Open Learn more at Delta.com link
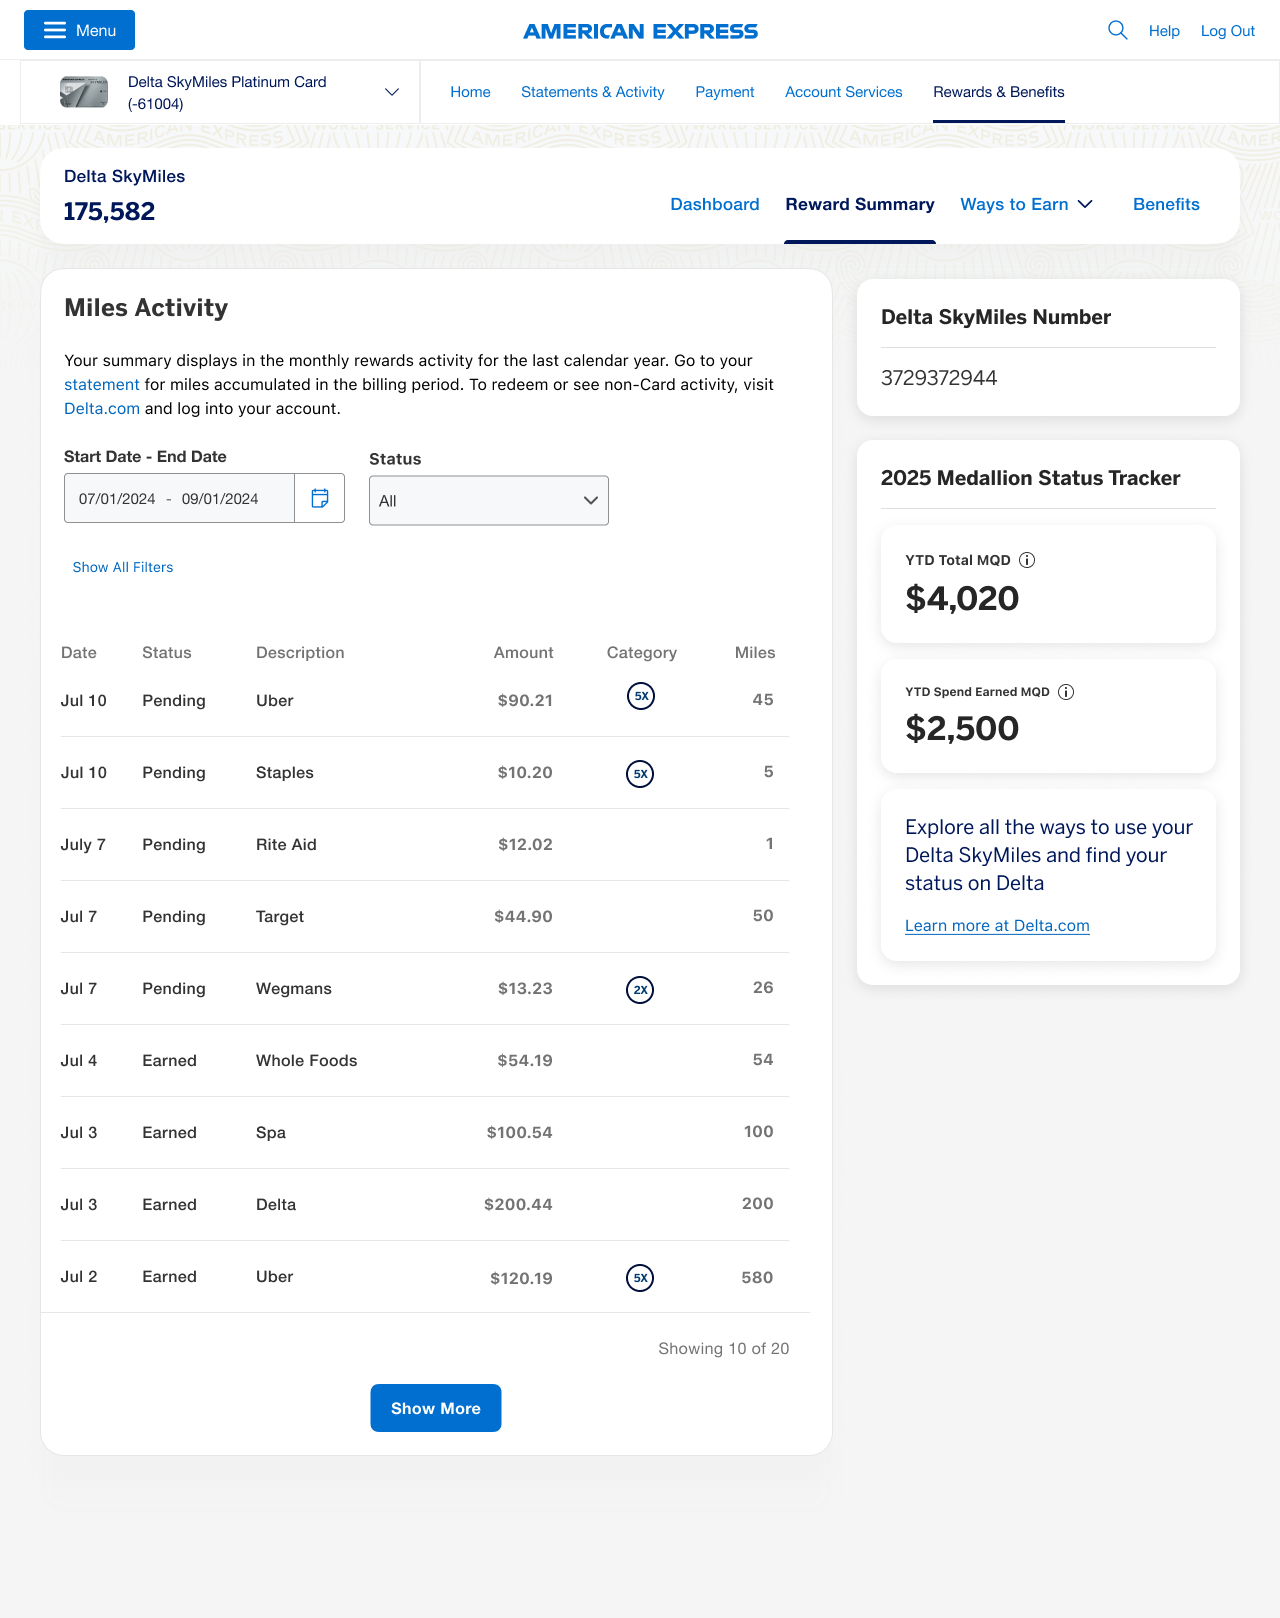 pyautogui.click(x=997, y=925)
